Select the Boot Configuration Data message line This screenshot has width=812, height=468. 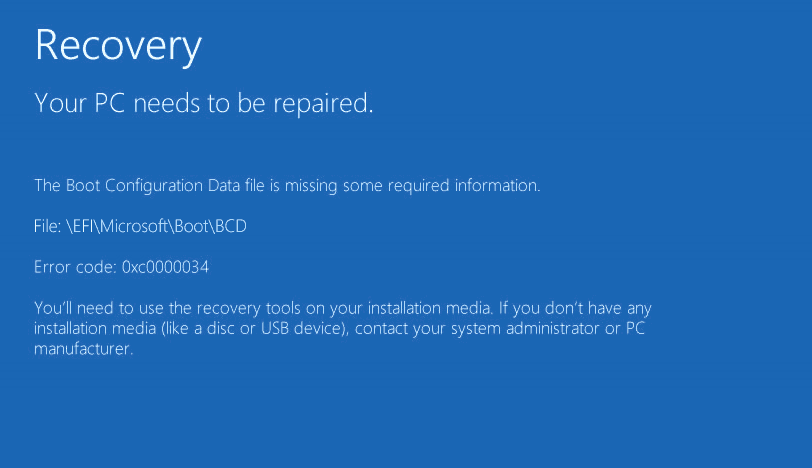(x=287, y=186)
